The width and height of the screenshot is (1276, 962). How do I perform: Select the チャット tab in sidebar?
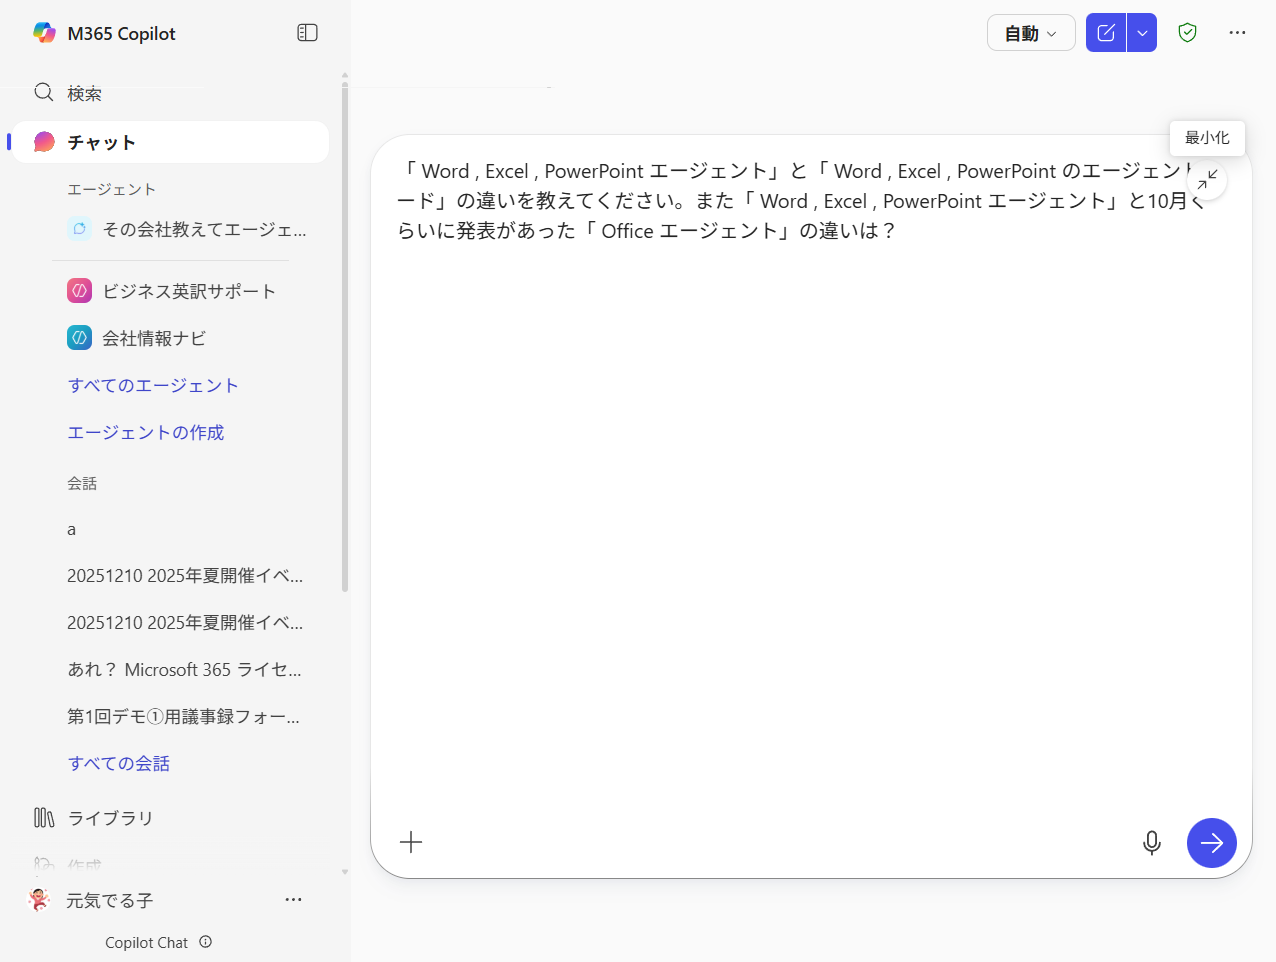click(x=170, y=142)
